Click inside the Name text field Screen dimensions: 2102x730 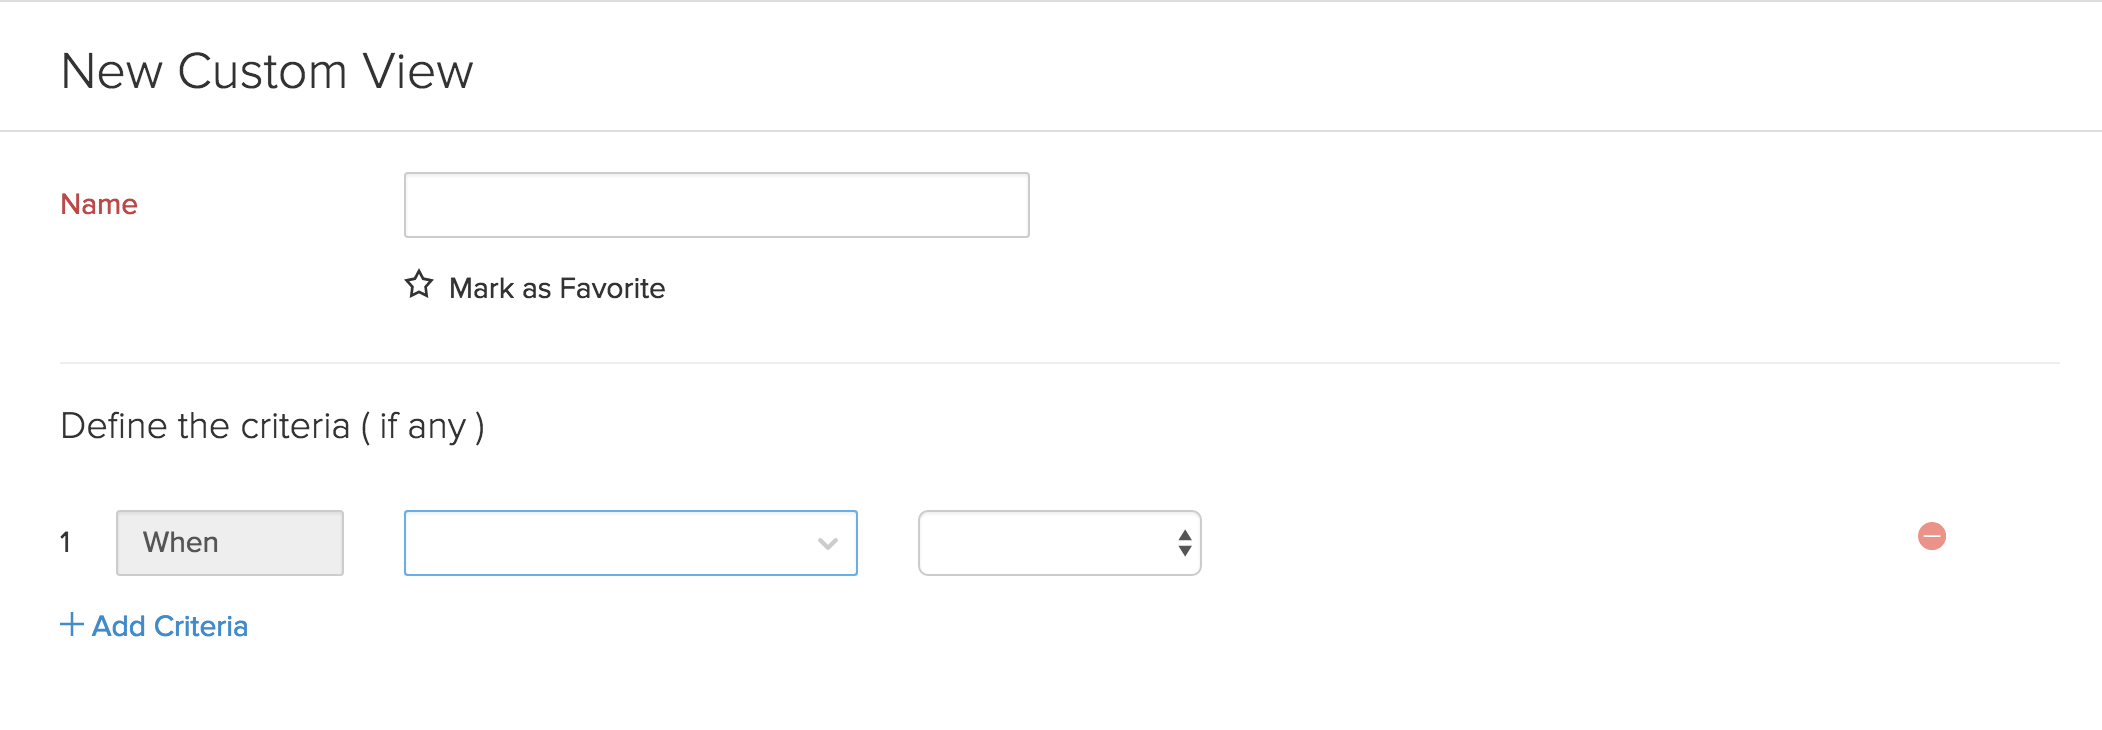pos(715,204)
